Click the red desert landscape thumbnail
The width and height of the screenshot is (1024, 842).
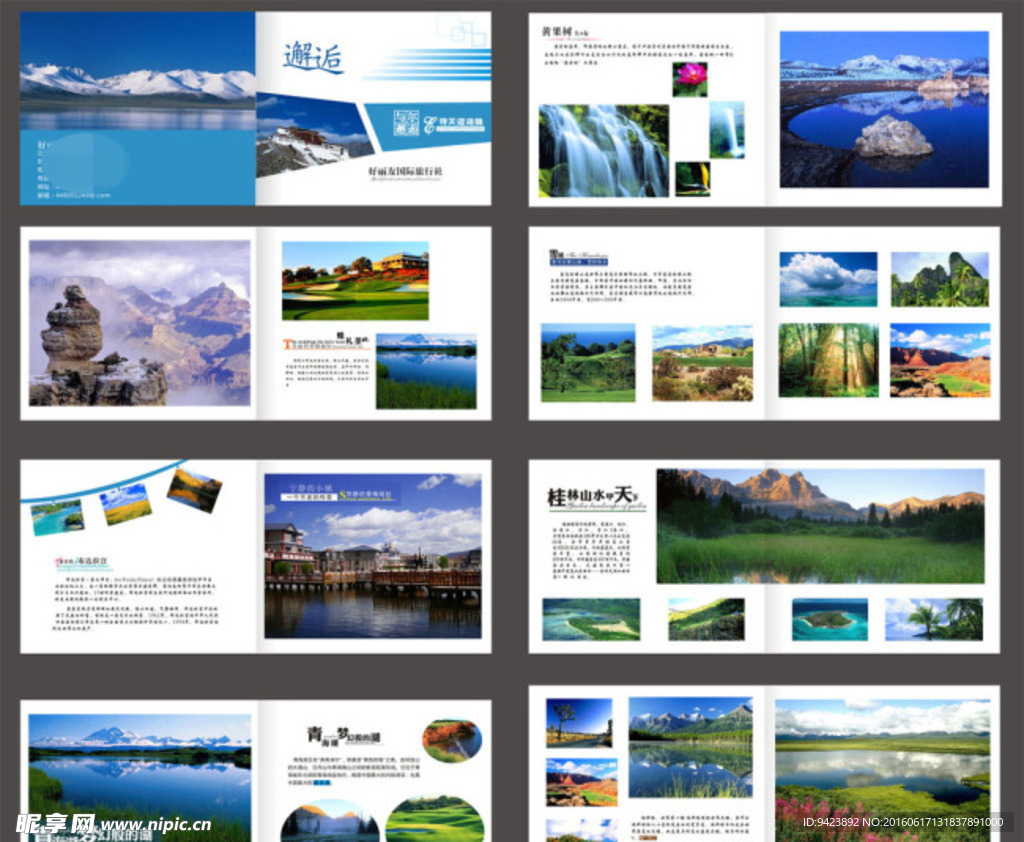(940, 360)
